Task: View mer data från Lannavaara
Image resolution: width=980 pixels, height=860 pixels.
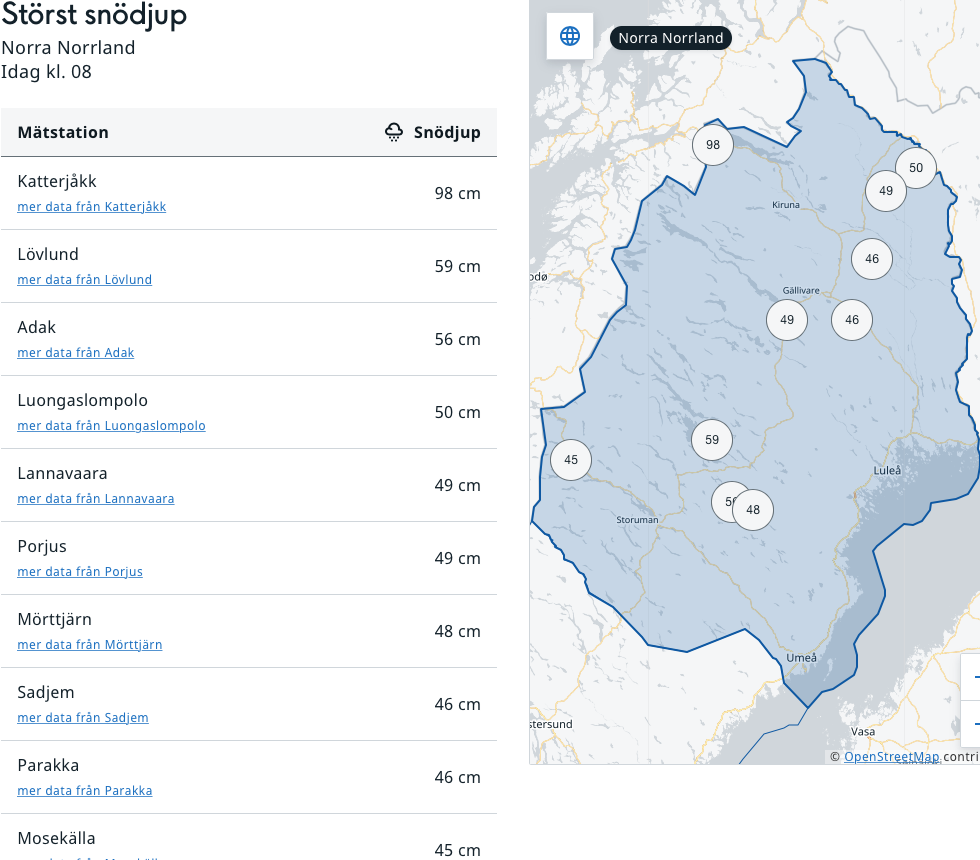Action: (96, 499)
